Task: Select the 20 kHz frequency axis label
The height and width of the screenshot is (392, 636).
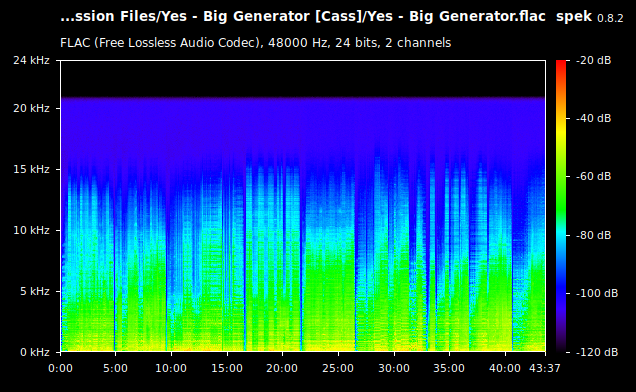Action: [31, 108]
